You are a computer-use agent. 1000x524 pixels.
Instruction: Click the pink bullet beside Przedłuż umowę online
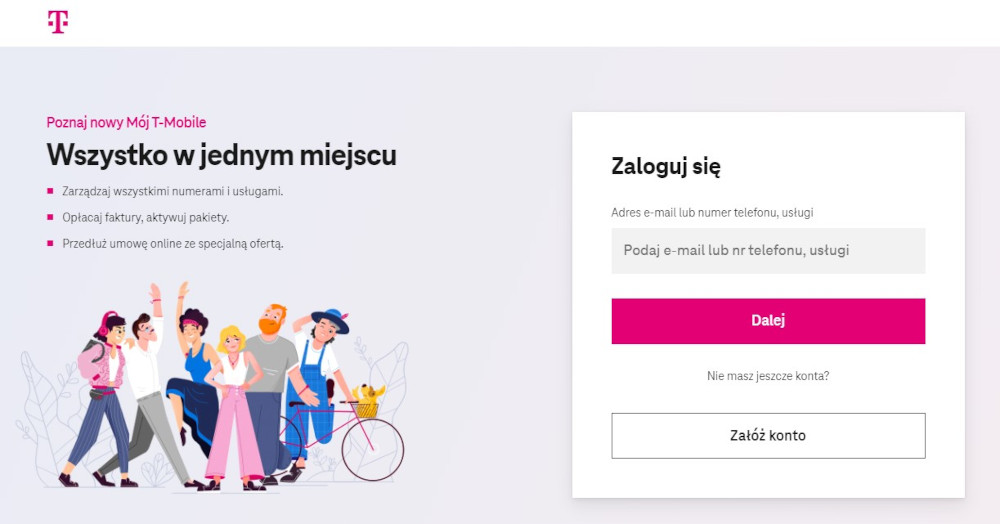click(x=50, y=243)
